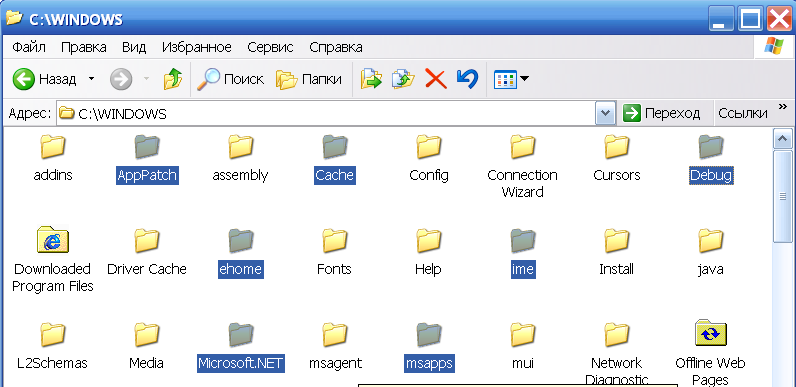Click the folder icon in the title bar
The height and width of the screenshot is (387, 796).
(14, 18)
